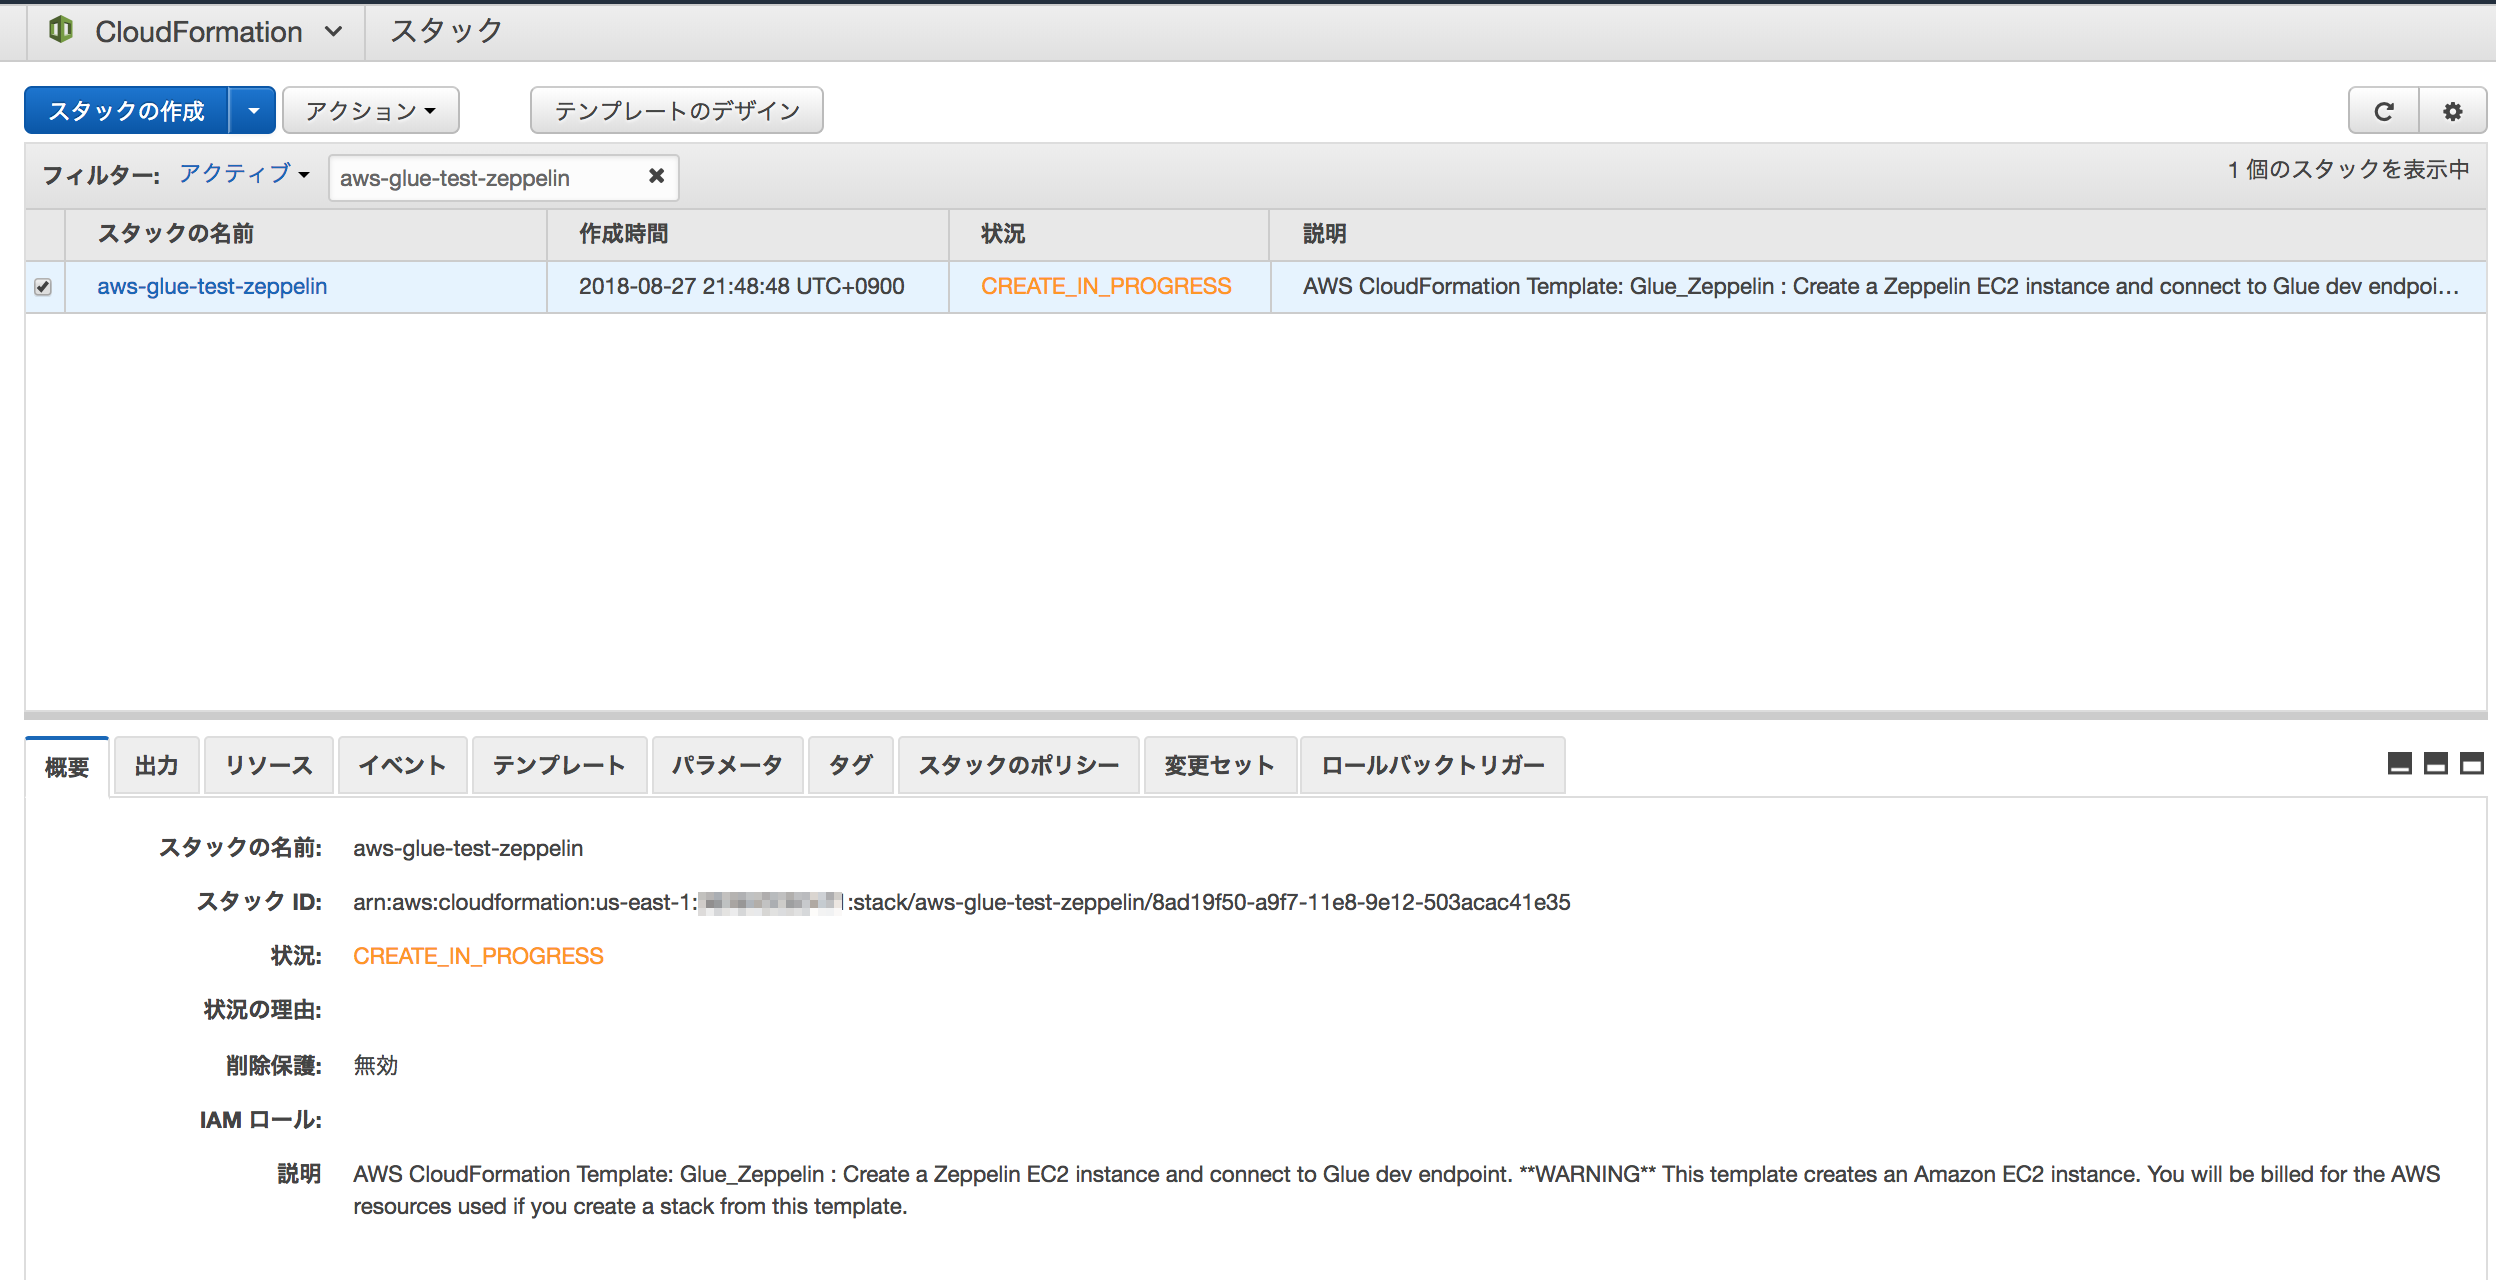Viewport: 2496px width, 1280px height.
Task: Open the Create Stack split-button arrow
Action: pyautogui.click(x=253, y=111)
